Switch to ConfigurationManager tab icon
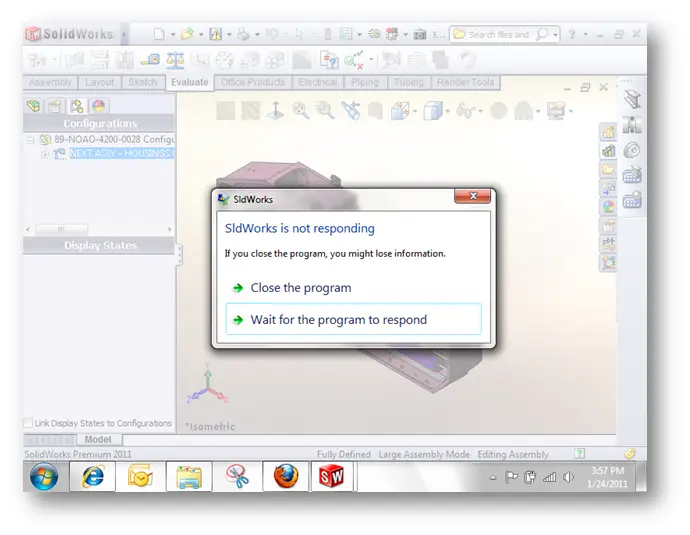Image resolution: width=690 pixels, height=535 pixels. coord(77,106)
